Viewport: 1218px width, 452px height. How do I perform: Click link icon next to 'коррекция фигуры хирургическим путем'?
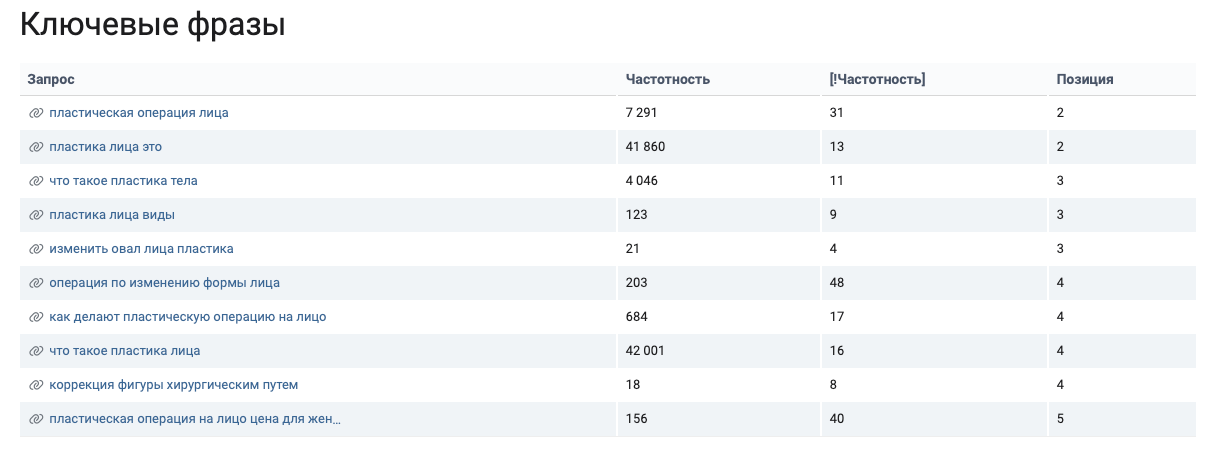(36, 385)
